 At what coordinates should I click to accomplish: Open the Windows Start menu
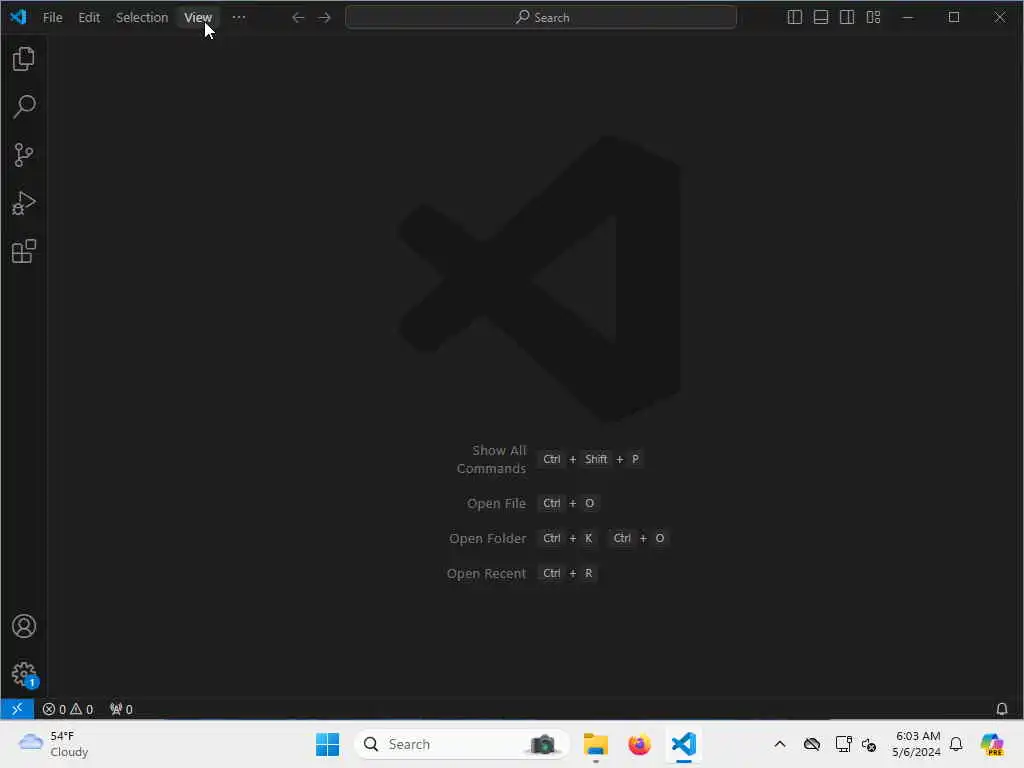click(x=327, y=744)
